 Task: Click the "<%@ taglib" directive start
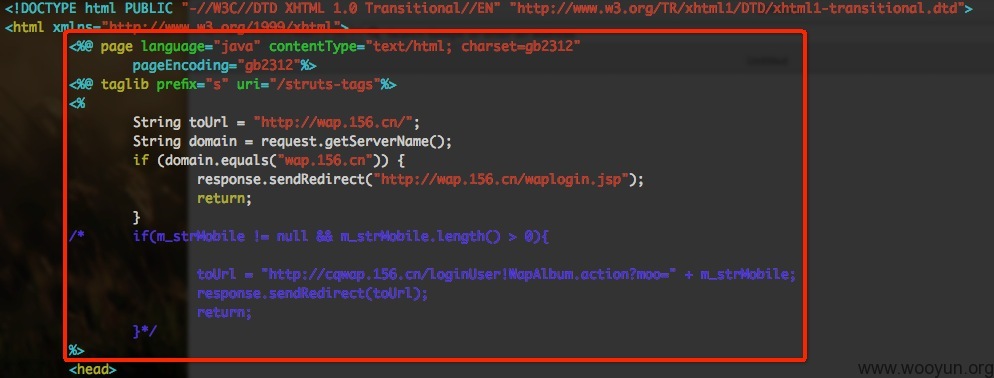[109, 85]
